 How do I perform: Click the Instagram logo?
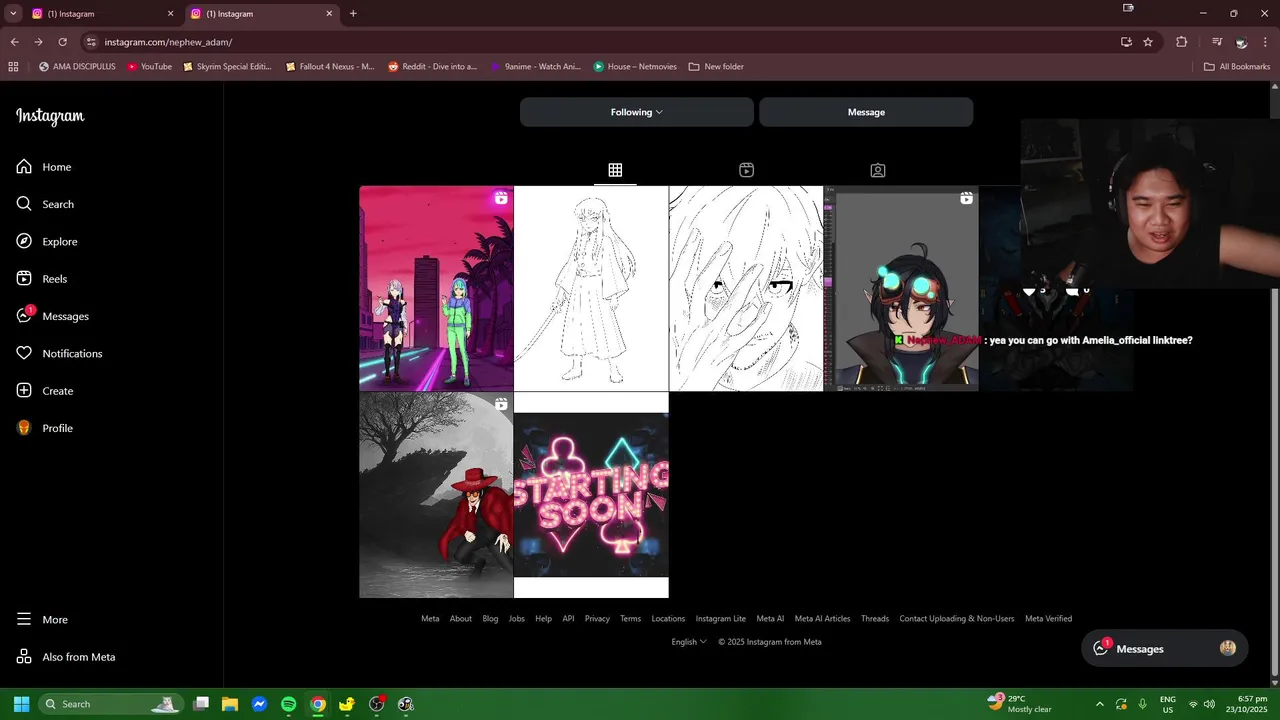pyautogui.click(x=50, y=116)
